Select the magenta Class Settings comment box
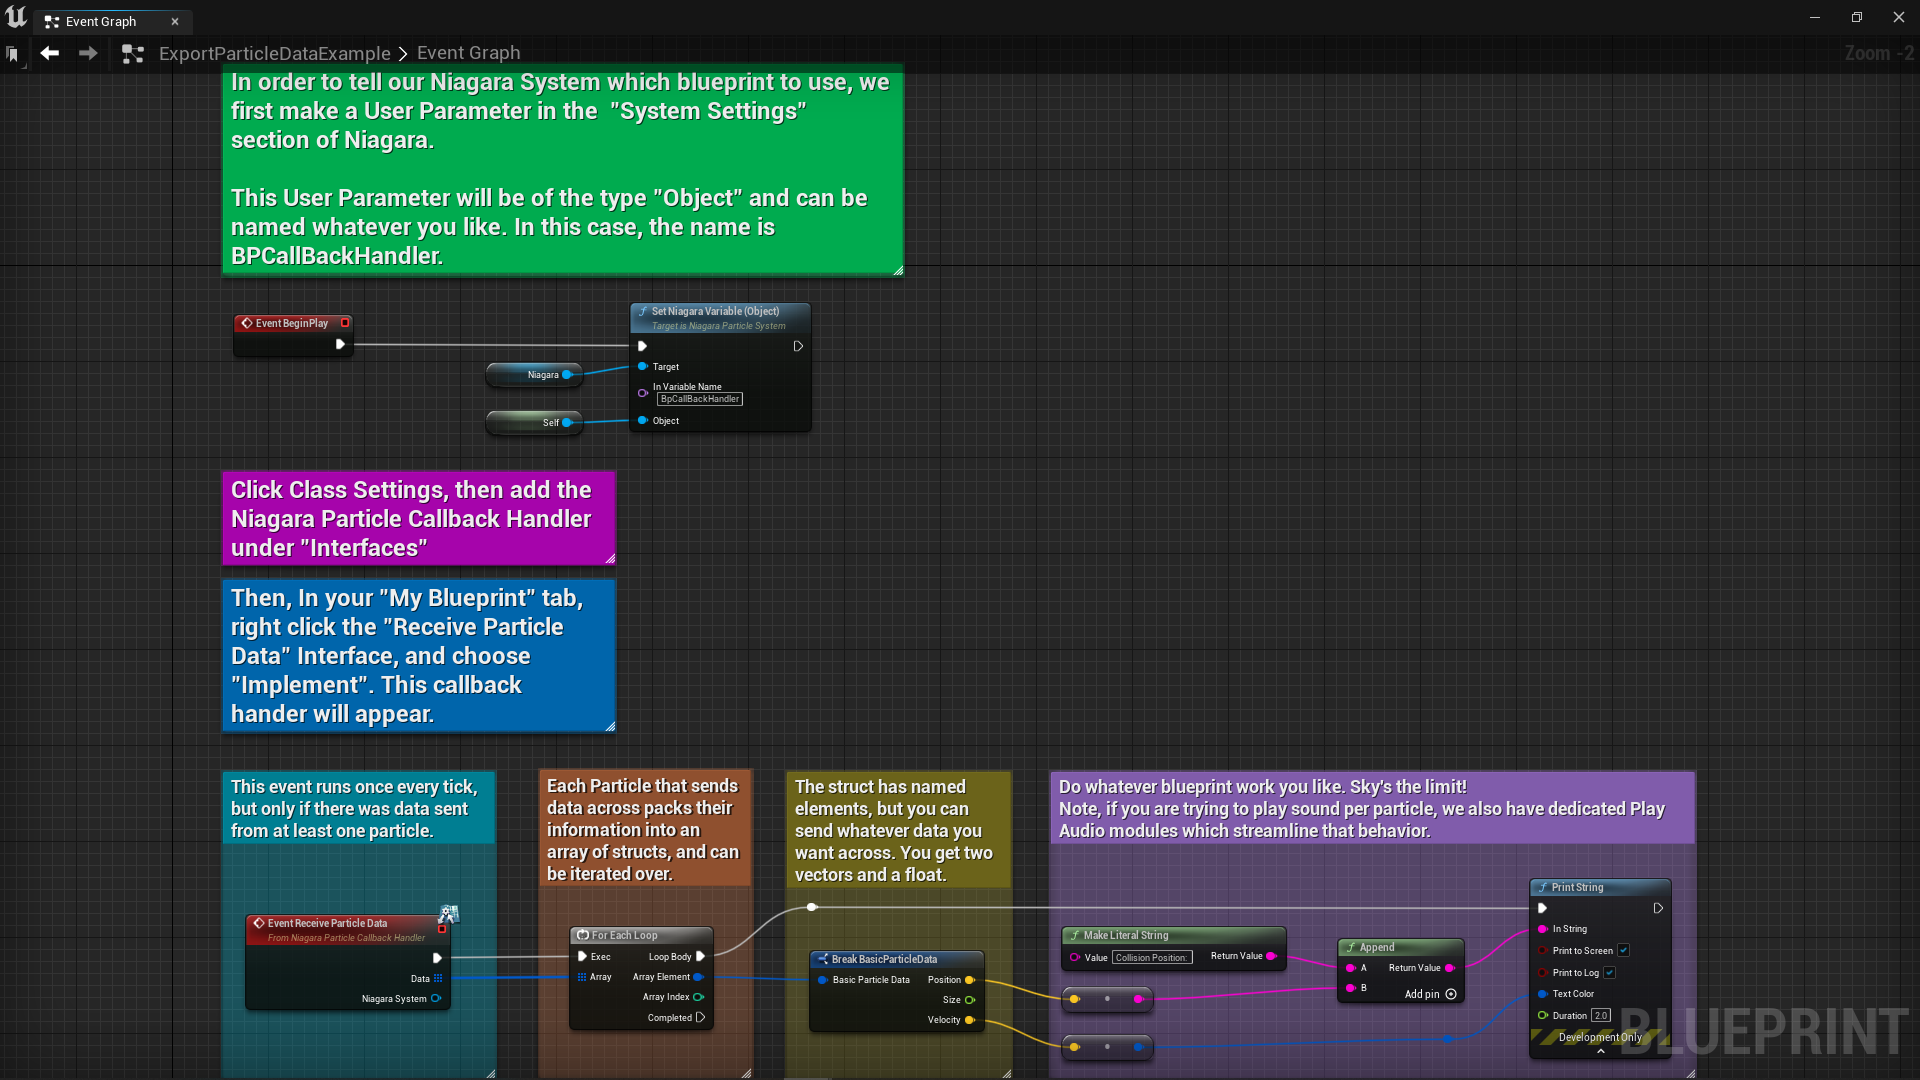This screenshot has height=1080, width=1920. pyautogui.click(x=419, y=518)
